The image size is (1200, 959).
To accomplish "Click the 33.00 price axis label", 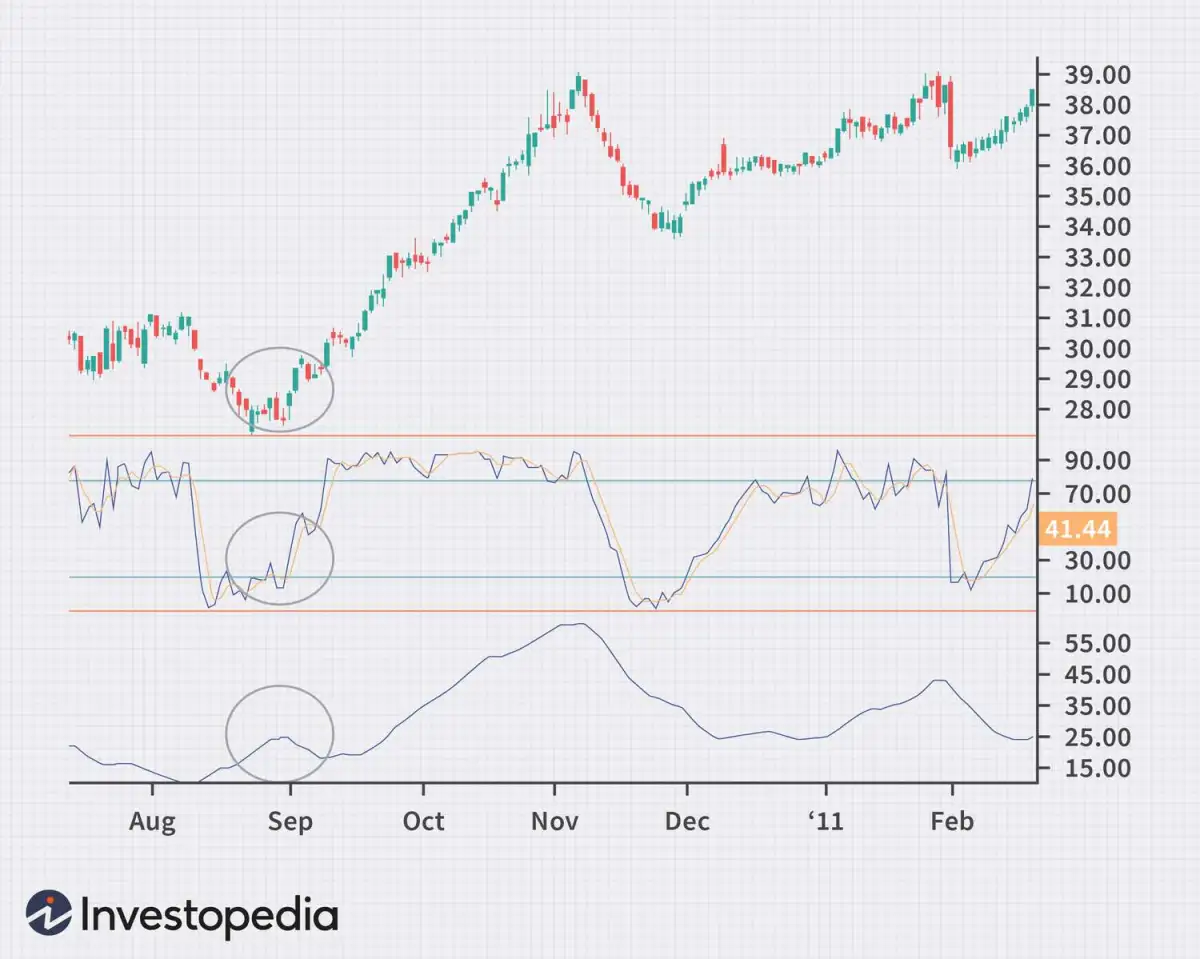I will click(x=1097, y=258).
